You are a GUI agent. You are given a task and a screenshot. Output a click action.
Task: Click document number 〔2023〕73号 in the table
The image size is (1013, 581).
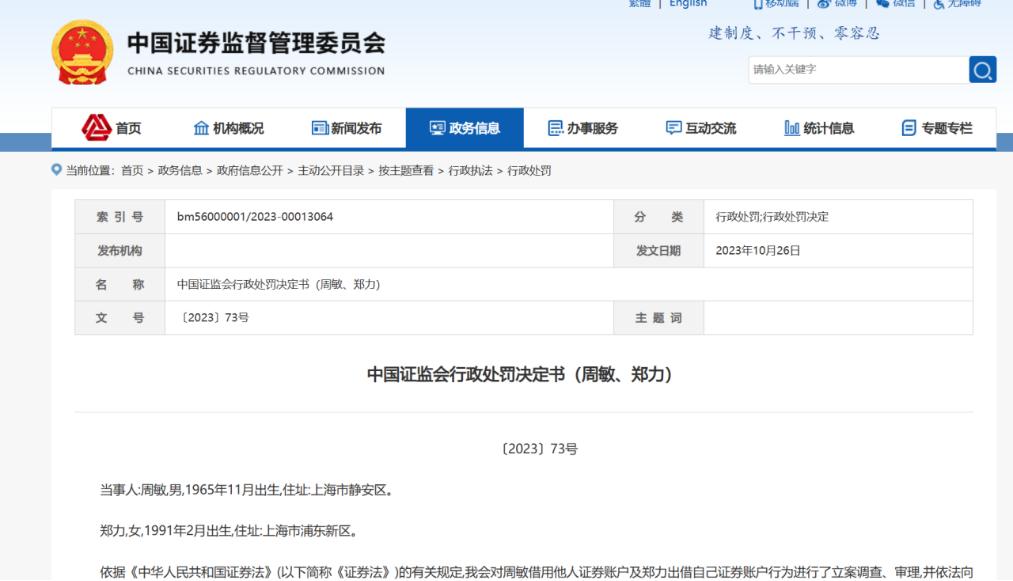tap(214, 317)
